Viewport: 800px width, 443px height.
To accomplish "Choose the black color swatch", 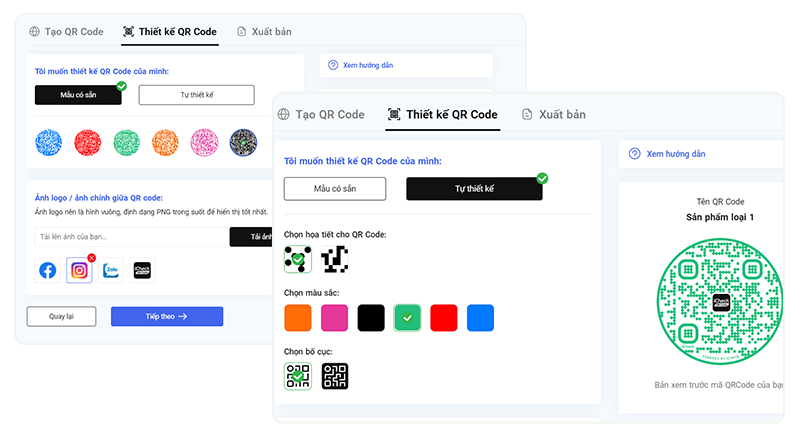I will [371, 318].
